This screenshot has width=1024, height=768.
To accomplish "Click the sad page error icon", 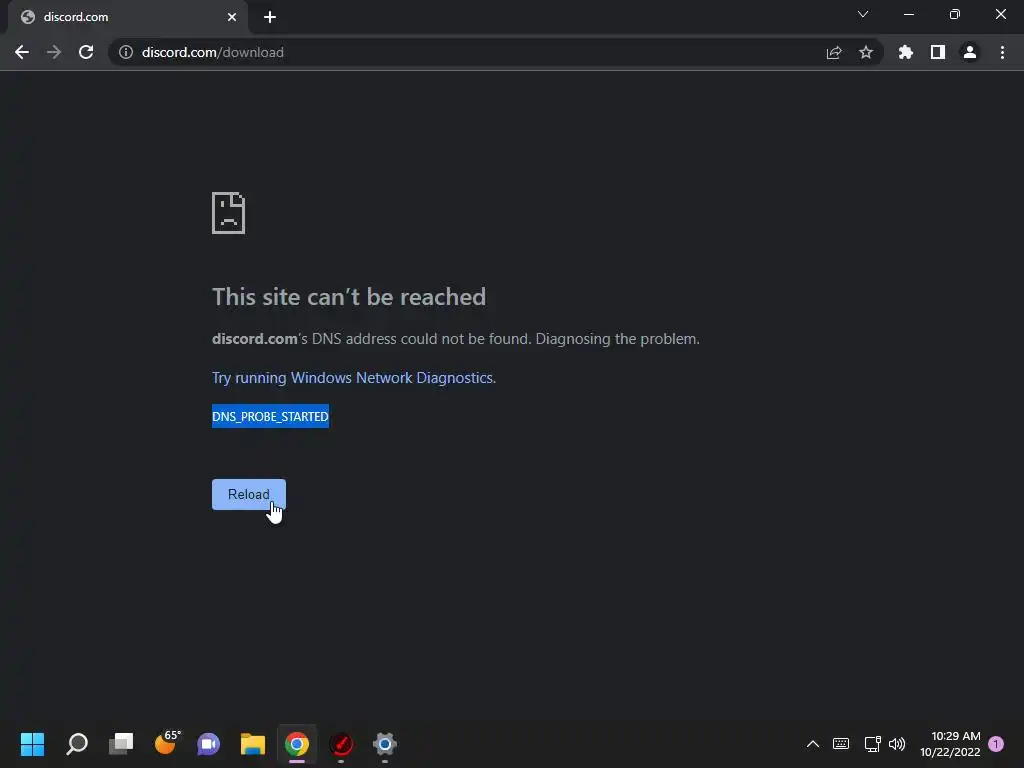I will point(229,213).
